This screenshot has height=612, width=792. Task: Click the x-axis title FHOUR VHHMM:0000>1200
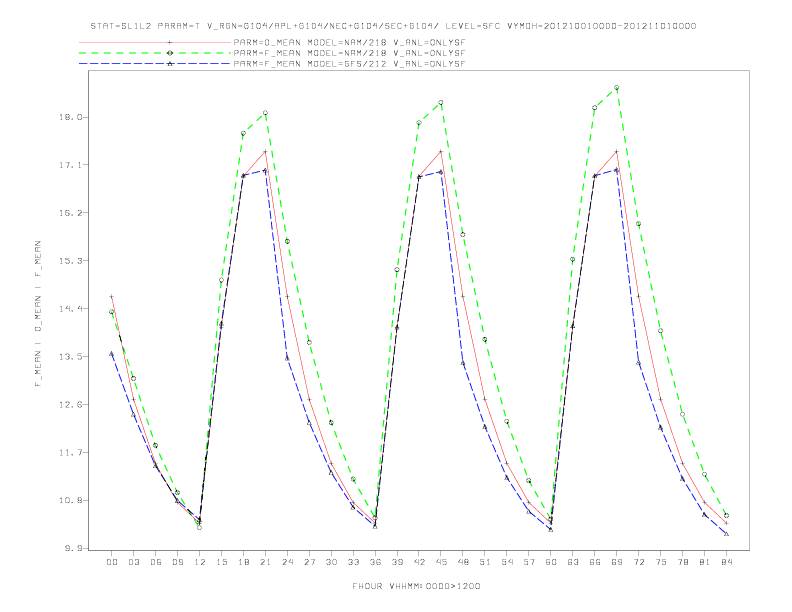[416, 586]
